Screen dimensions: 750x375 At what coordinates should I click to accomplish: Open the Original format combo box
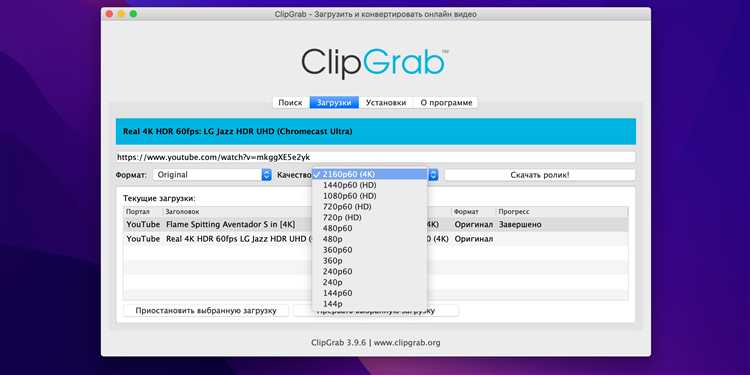pyautogui.click(x=212, y=175)
